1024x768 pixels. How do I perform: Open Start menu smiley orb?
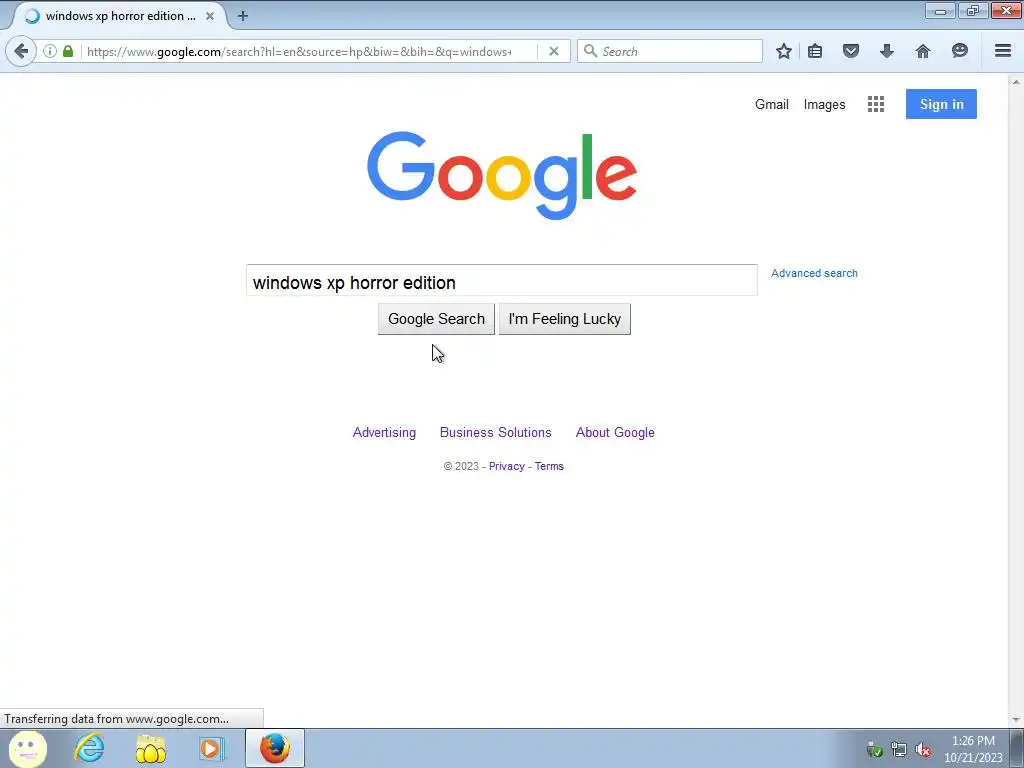tap(28, 748)
